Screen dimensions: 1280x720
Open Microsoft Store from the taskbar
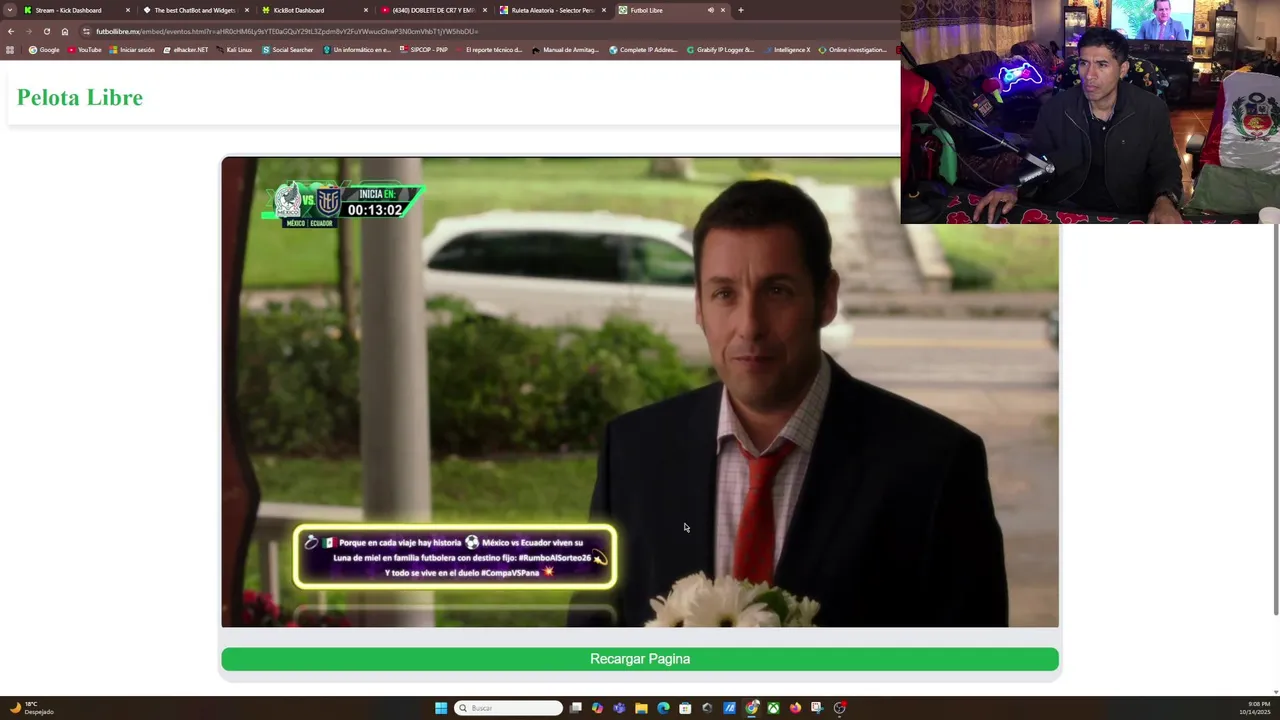pyautogui.click(x=685, y=708)
